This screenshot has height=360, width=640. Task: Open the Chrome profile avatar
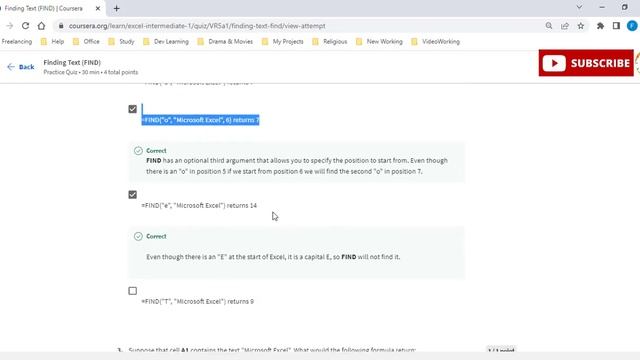632,26
